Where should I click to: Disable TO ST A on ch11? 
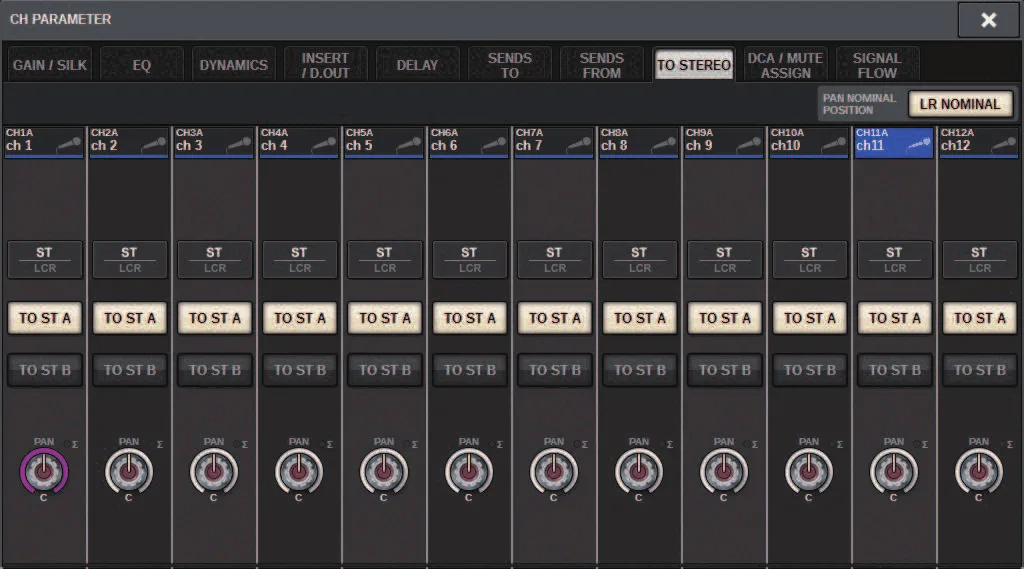pyautogui.click(x=894, y=318)
